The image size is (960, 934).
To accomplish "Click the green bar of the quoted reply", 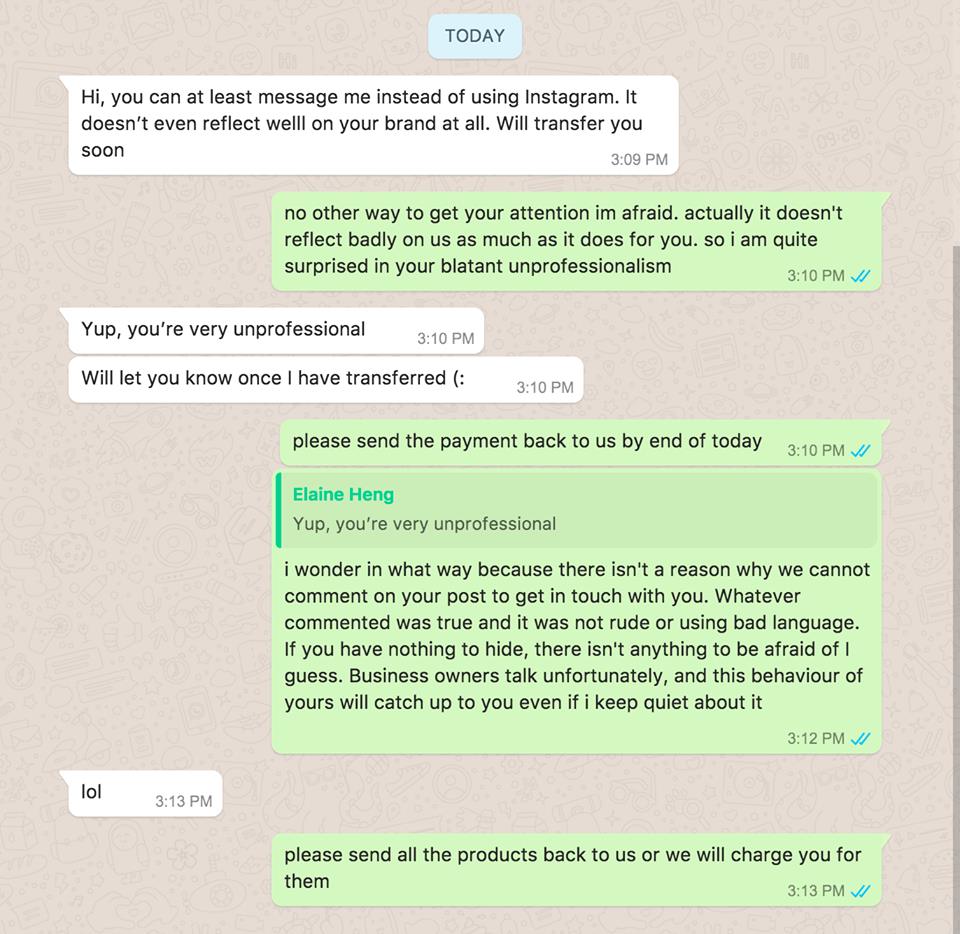I will pyautogui.click(x=279, y=509).
